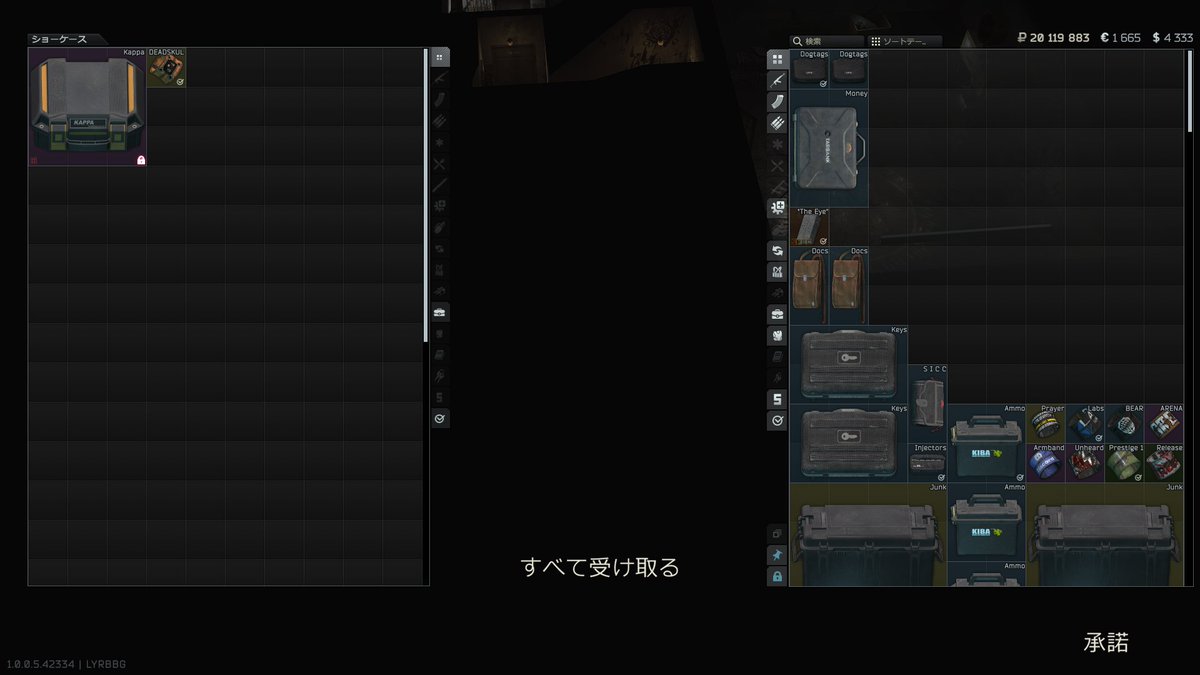Filter stash by magazines icon
This screenshot has width=1200, height=675.
tap(777, 102)
